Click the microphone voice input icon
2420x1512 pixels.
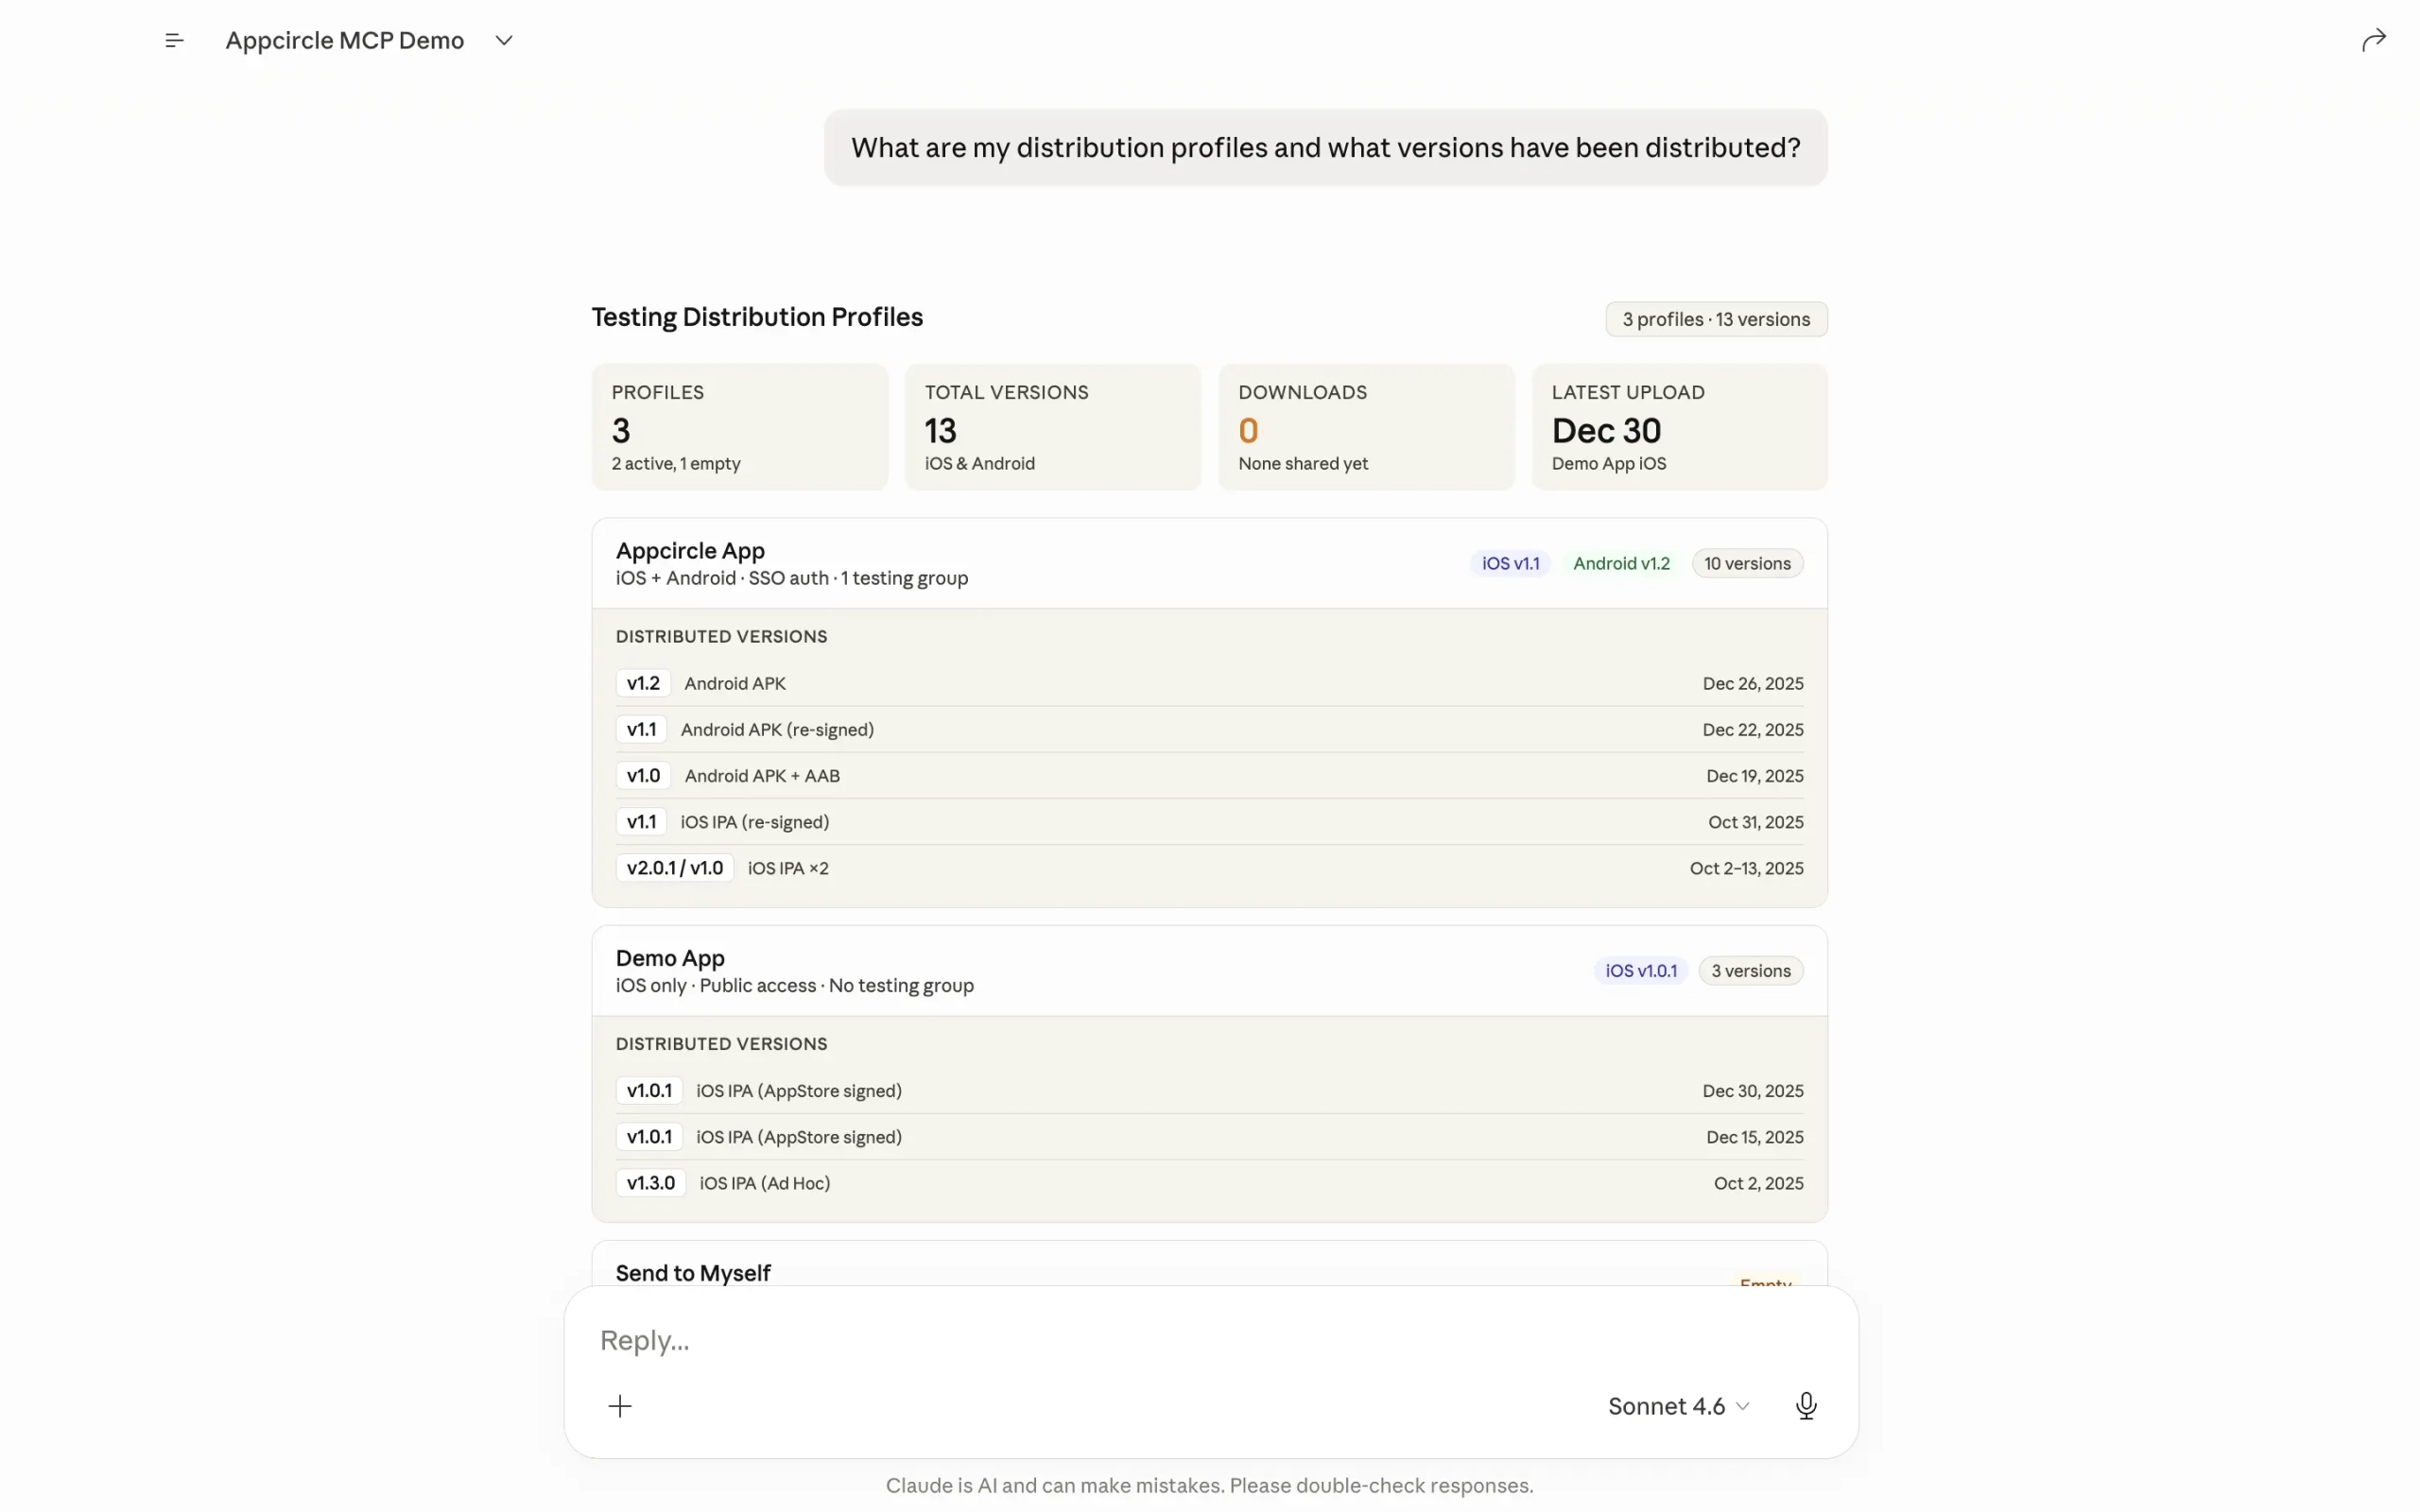click(1806, 1406)
